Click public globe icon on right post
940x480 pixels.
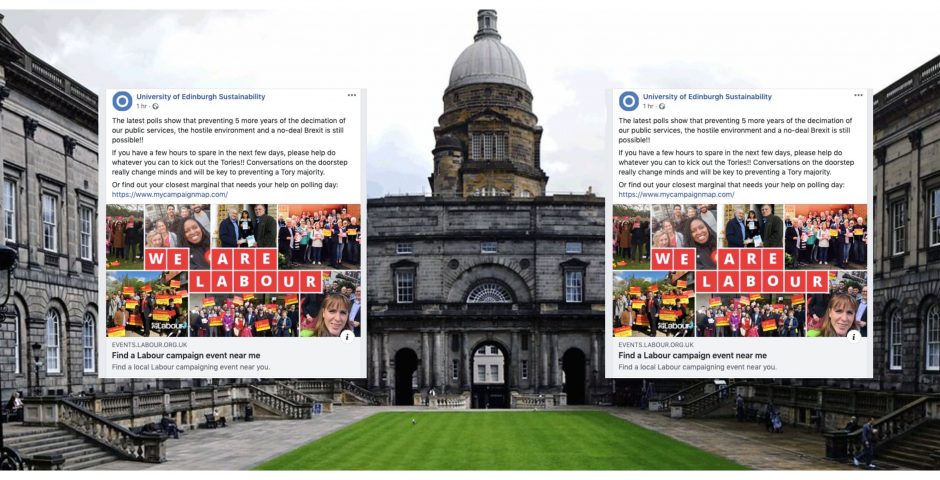coord(662,106)
